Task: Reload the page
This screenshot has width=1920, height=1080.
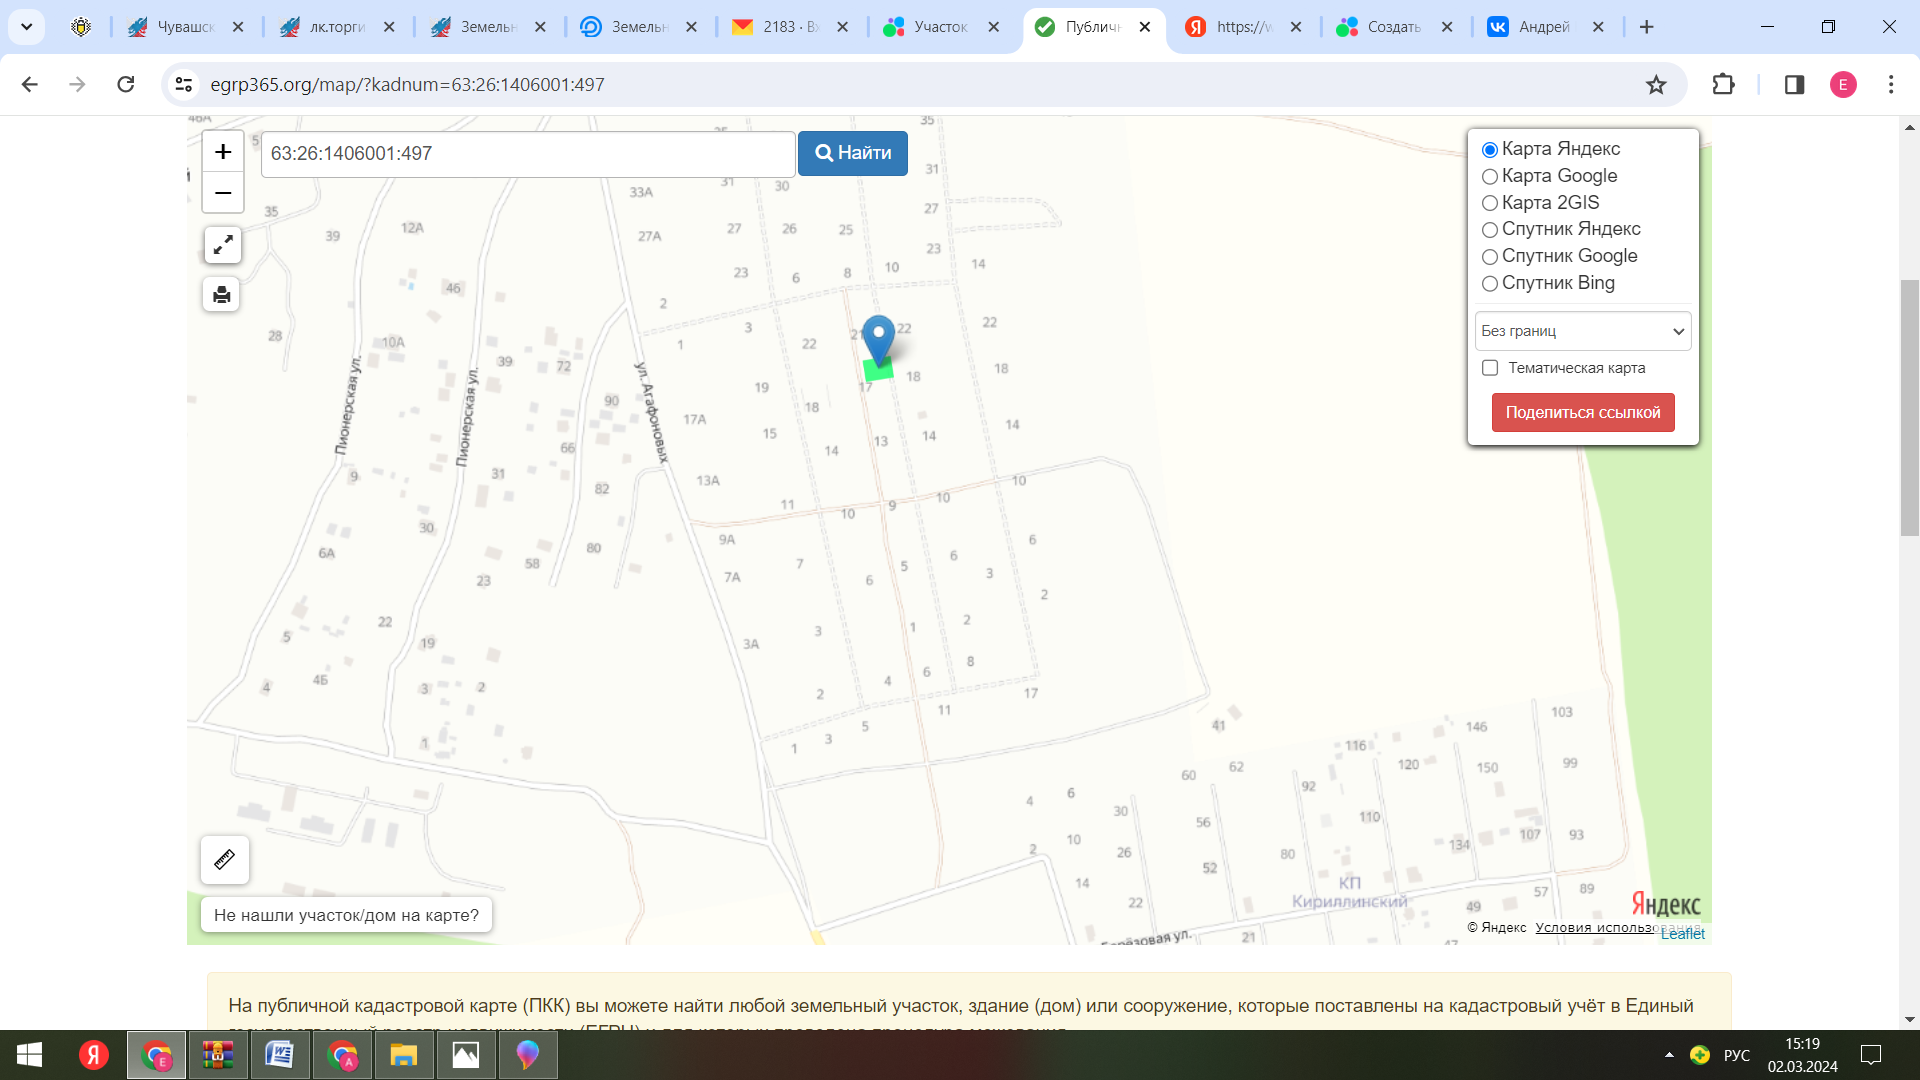Action: pos(126,85)
